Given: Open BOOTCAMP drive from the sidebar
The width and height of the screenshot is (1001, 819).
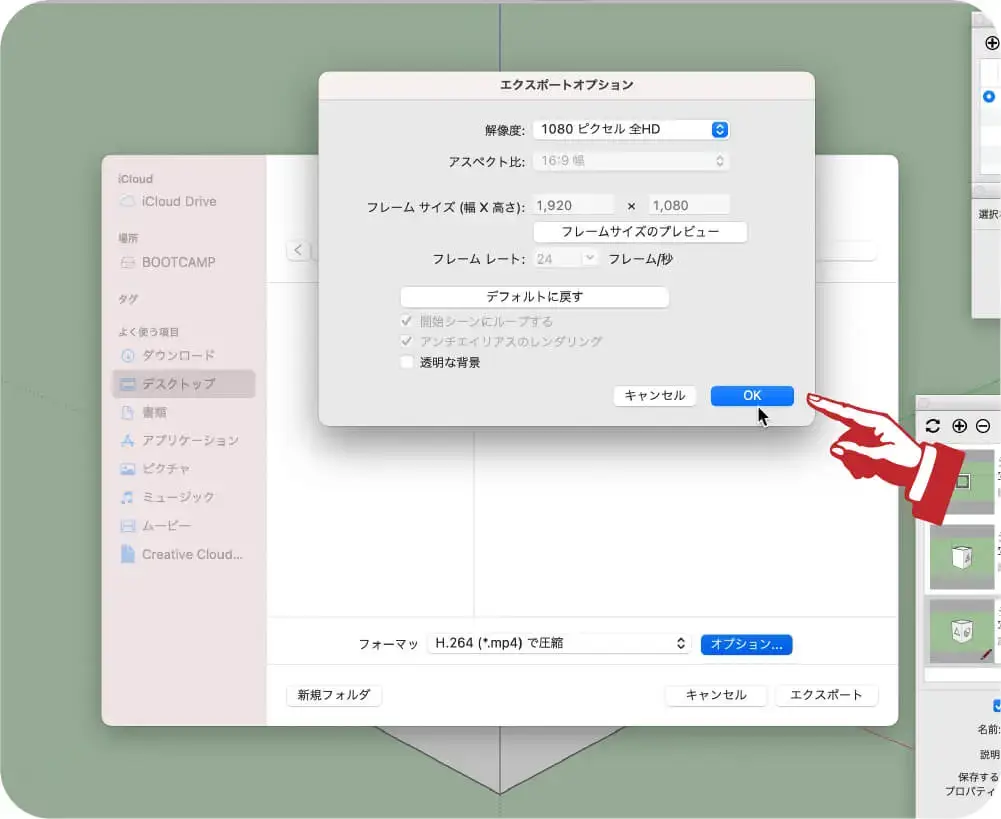Looking at the screenshot, I should 180,262.
